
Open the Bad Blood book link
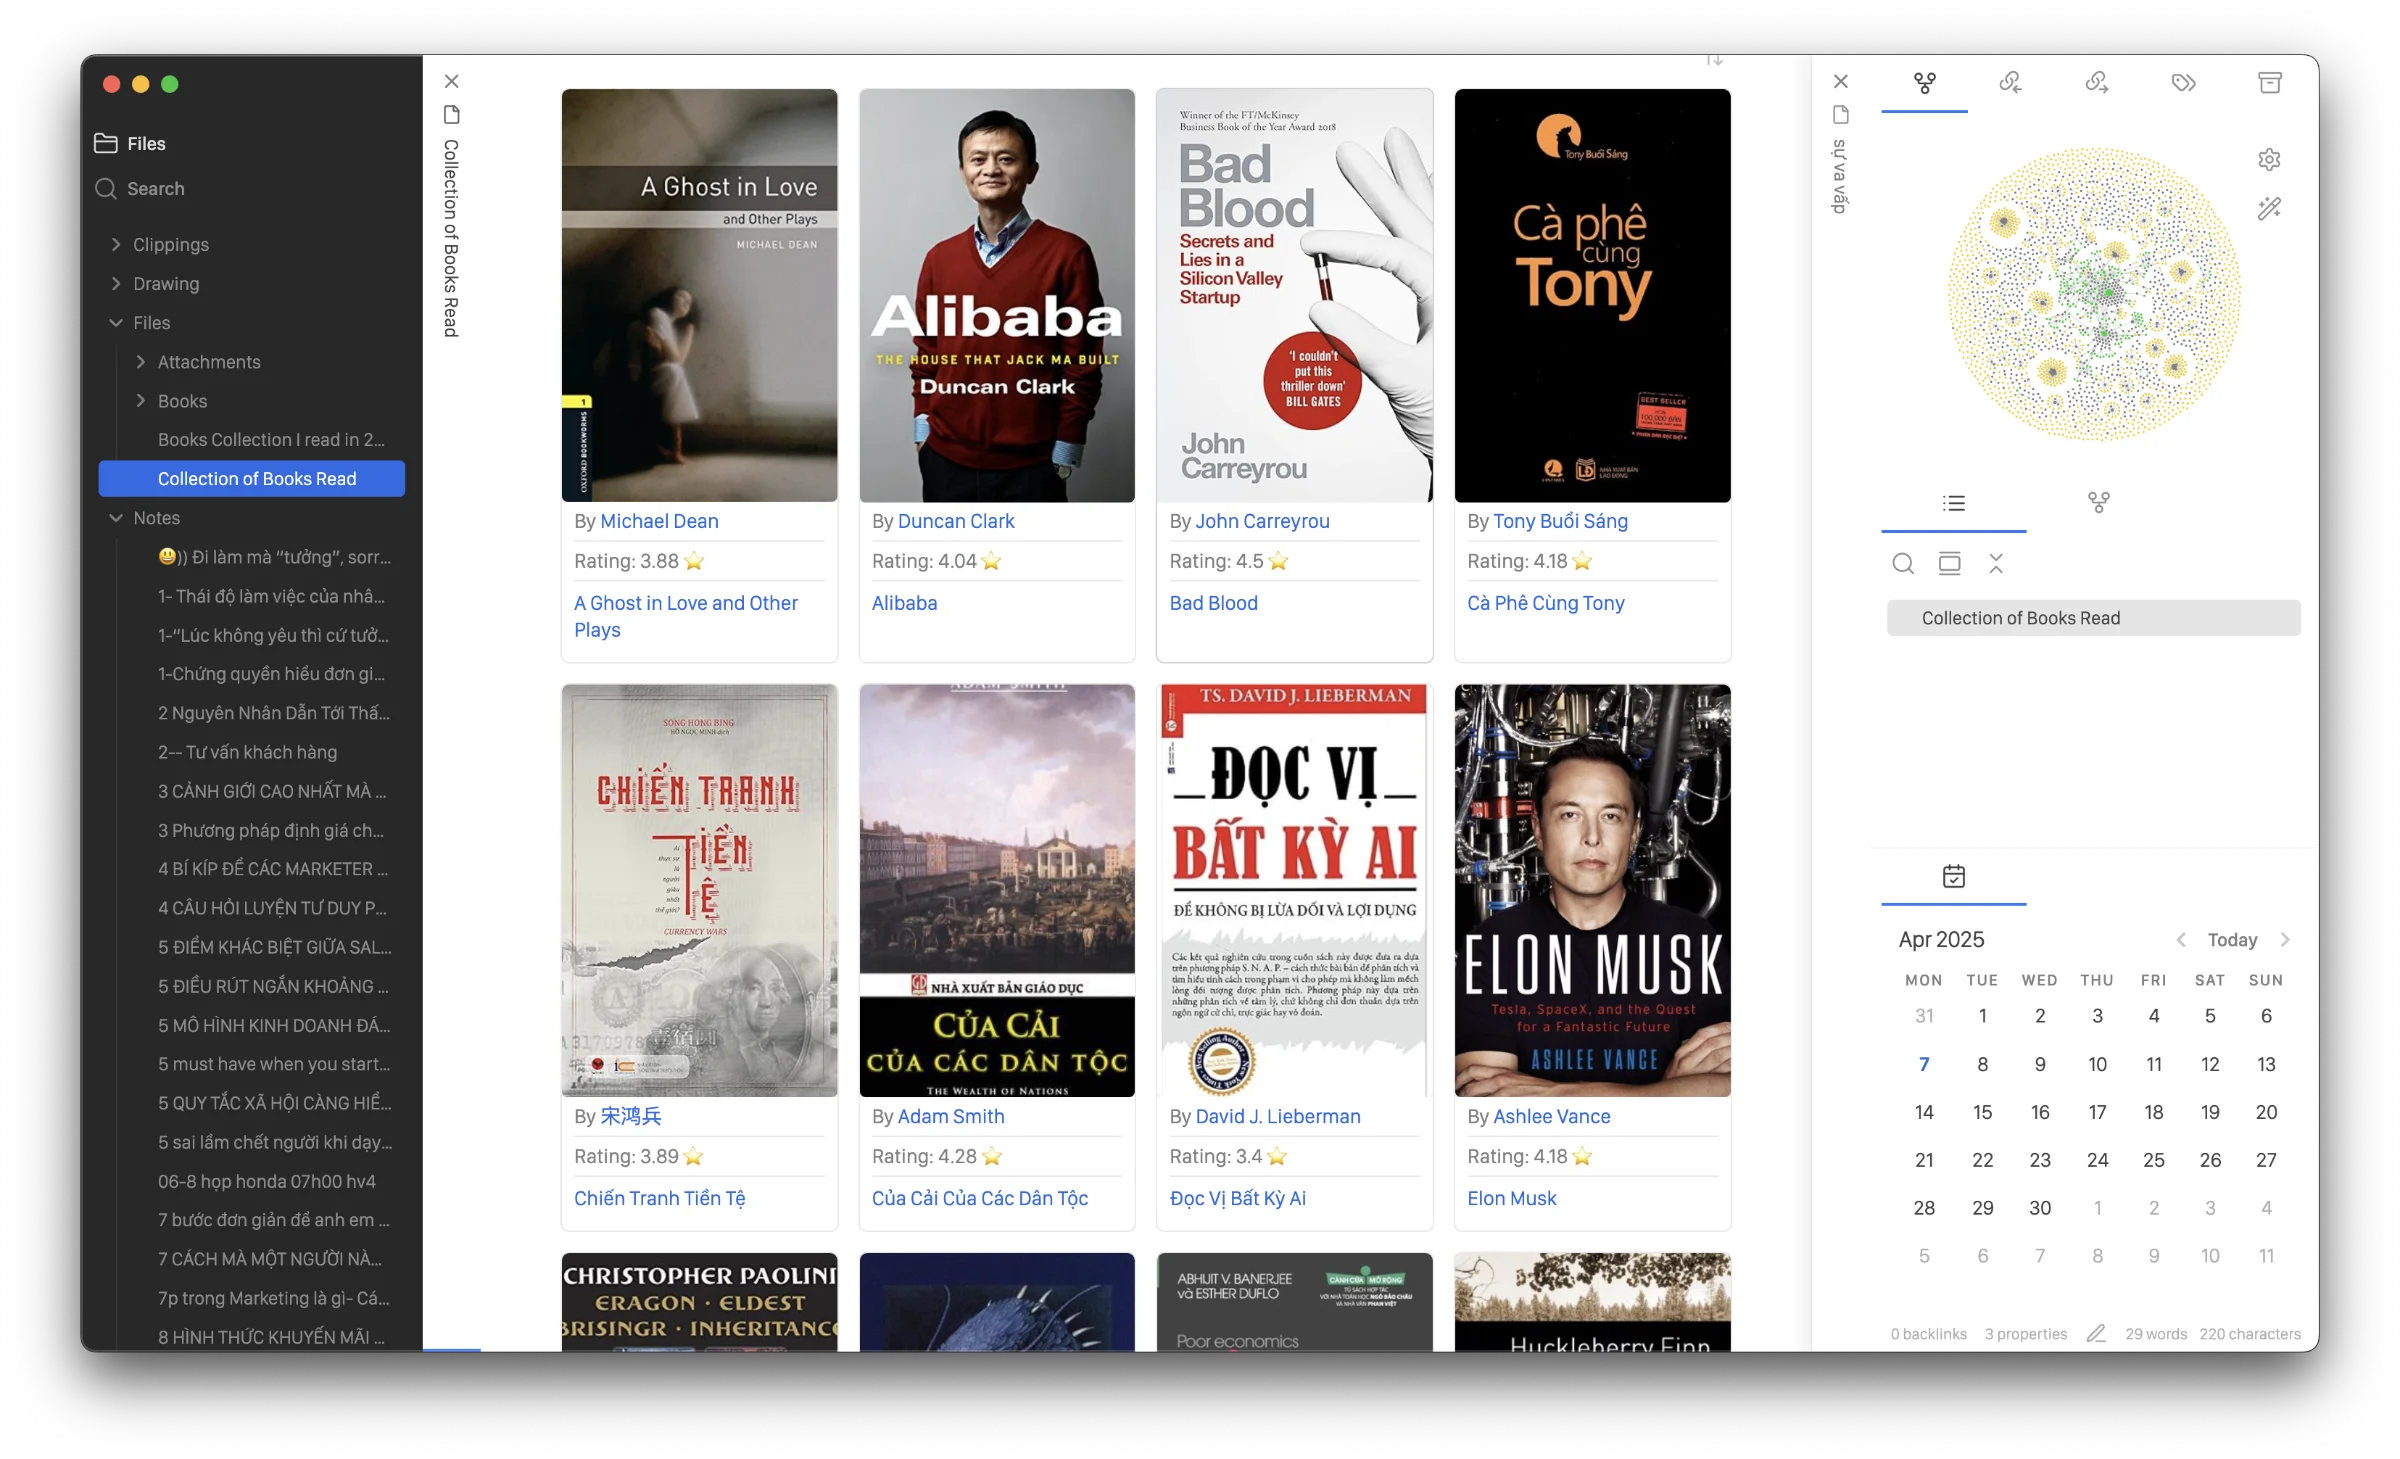coord(1213,603)
